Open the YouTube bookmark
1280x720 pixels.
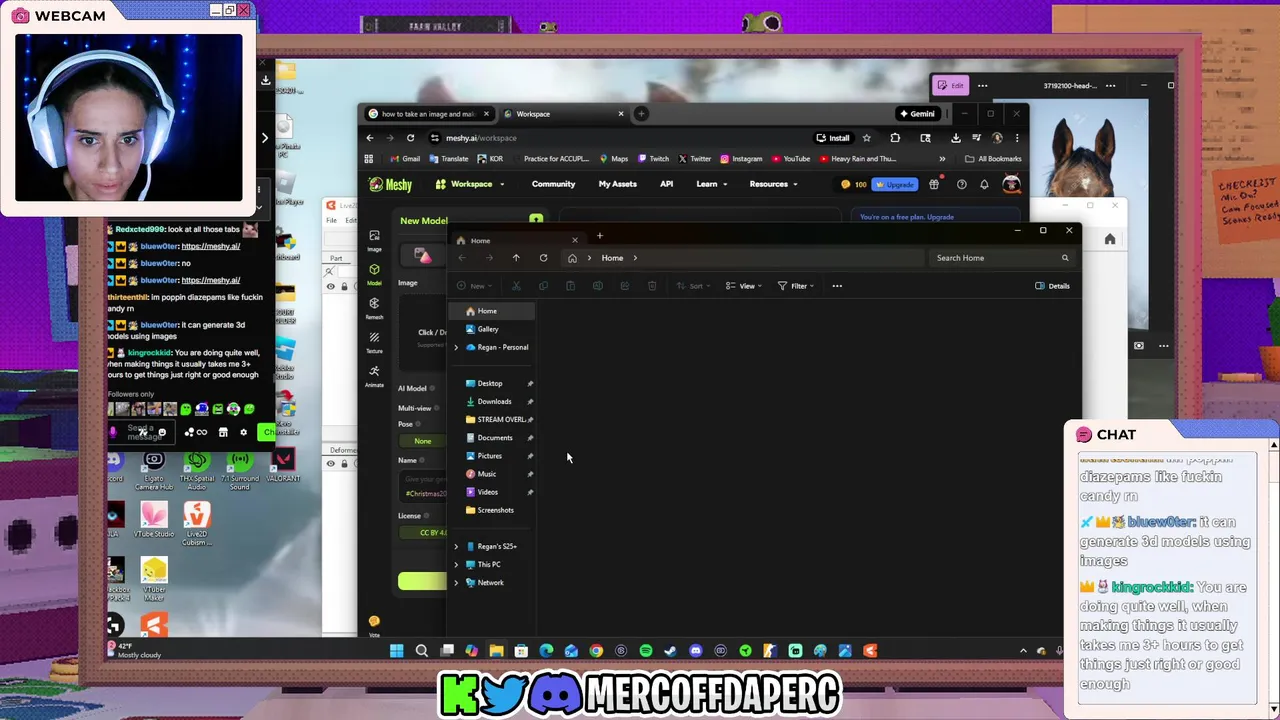coord(790,159)
